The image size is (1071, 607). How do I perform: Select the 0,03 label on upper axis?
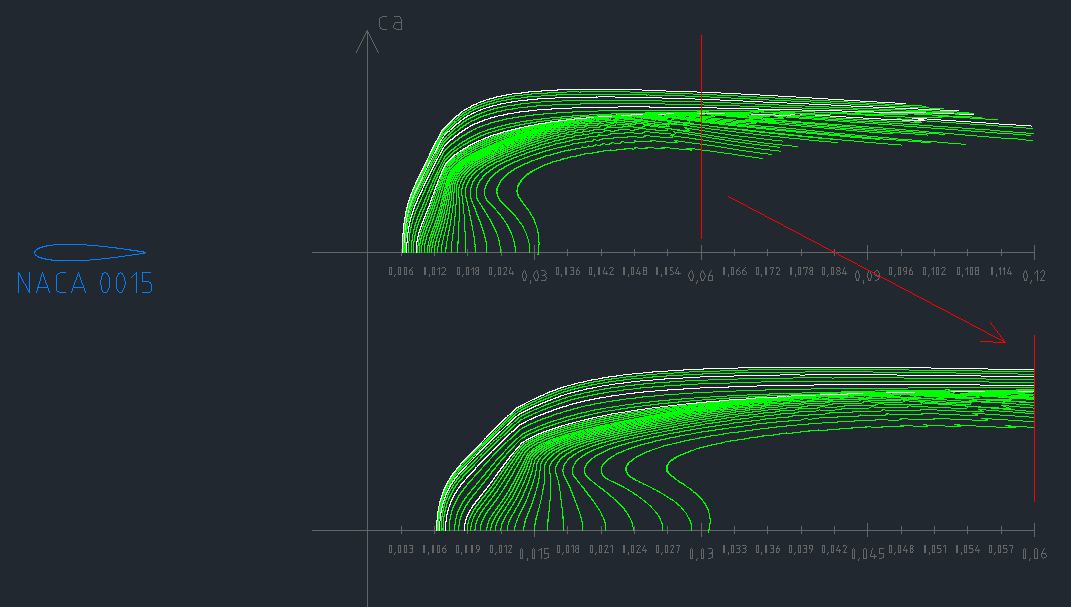(534, 276)
